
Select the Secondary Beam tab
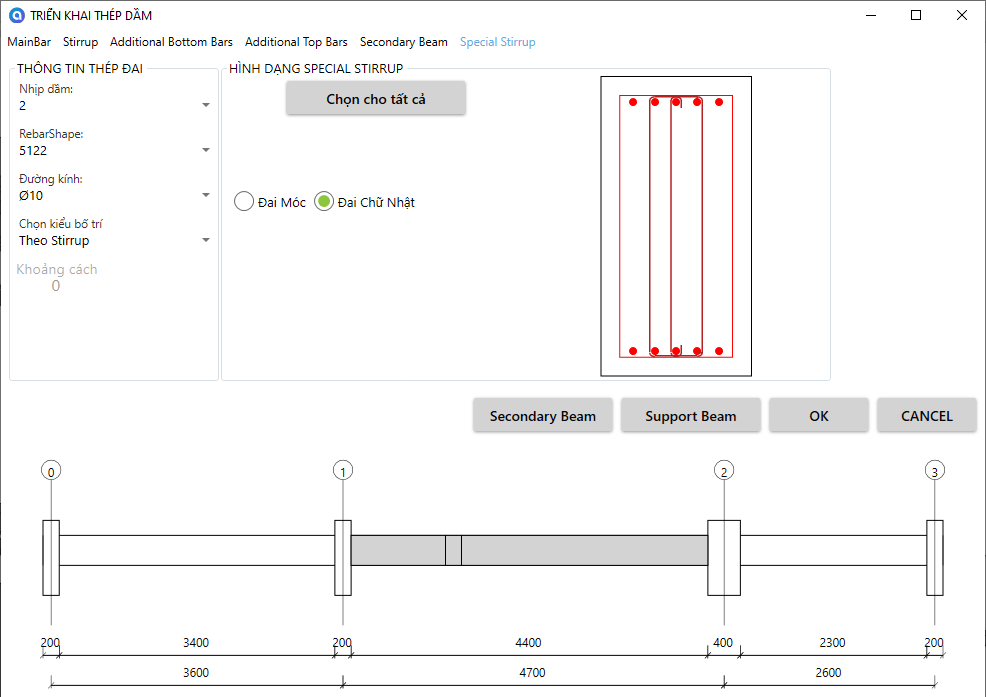404,42
